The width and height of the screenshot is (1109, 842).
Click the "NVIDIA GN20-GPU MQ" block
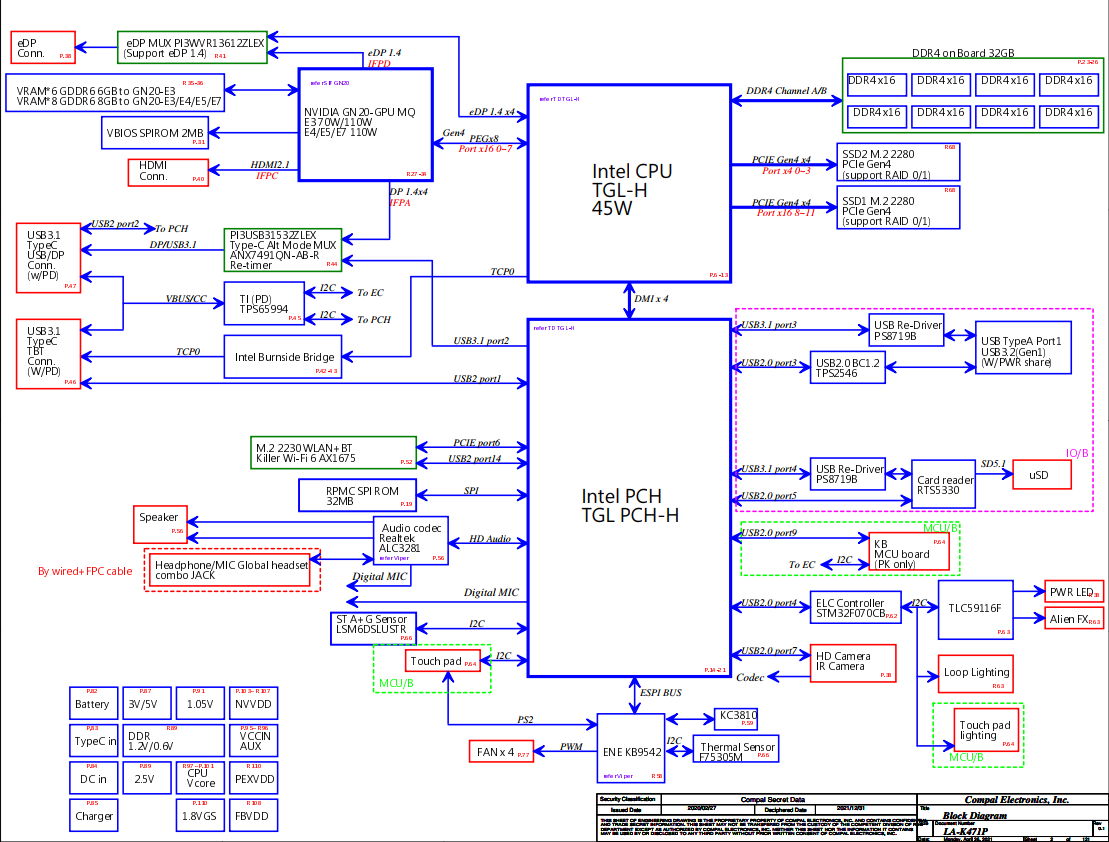tap(366, 125)
